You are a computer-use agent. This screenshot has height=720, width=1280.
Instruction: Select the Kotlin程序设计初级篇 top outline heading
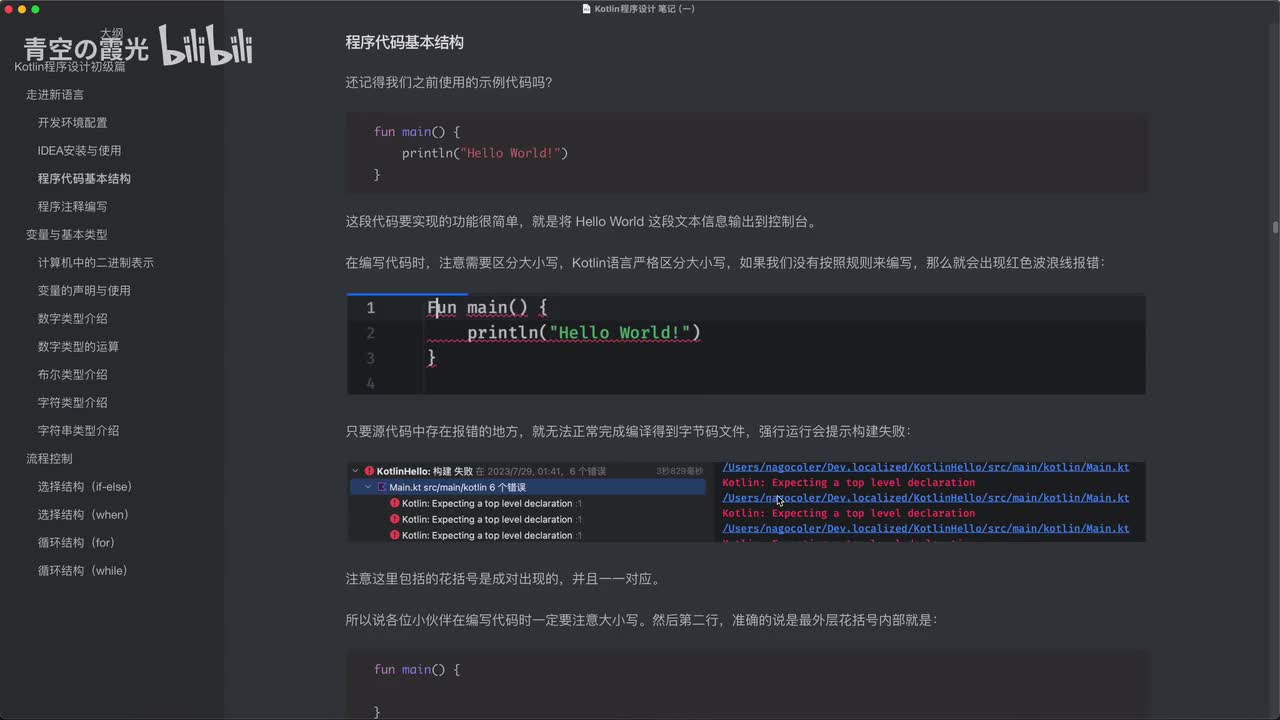coord(70,67)
